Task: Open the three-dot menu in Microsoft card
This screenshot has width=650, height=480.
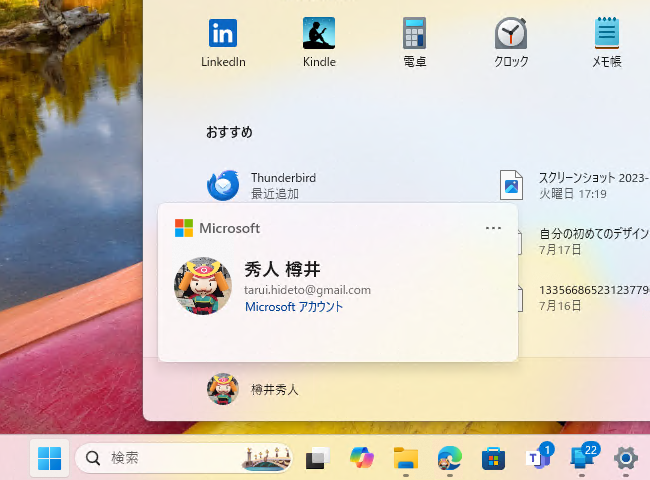Action: [493, 228]
